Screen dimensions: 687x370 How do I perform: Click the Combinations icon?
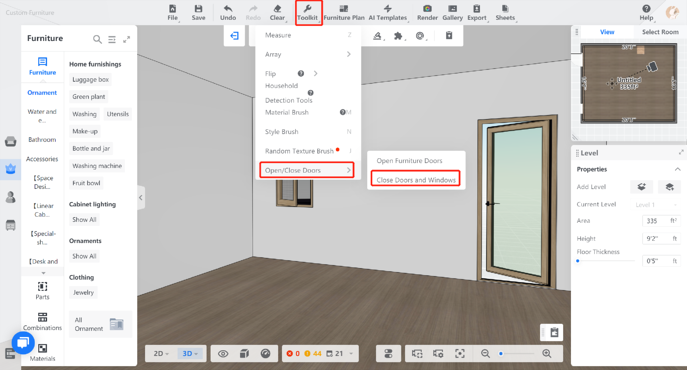click(42, 317)
